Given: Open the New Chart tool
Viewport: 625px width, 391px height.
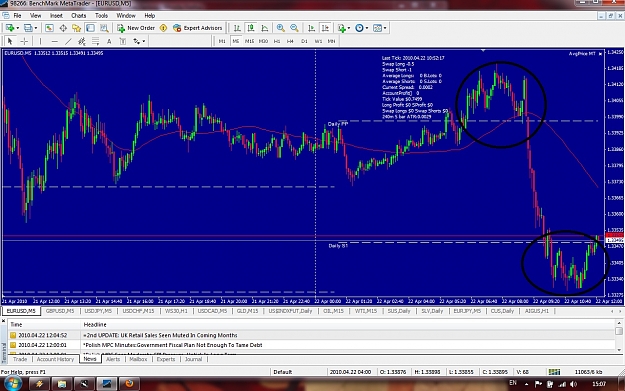Looking at the screenshot, I should click(x=10, y=28).
